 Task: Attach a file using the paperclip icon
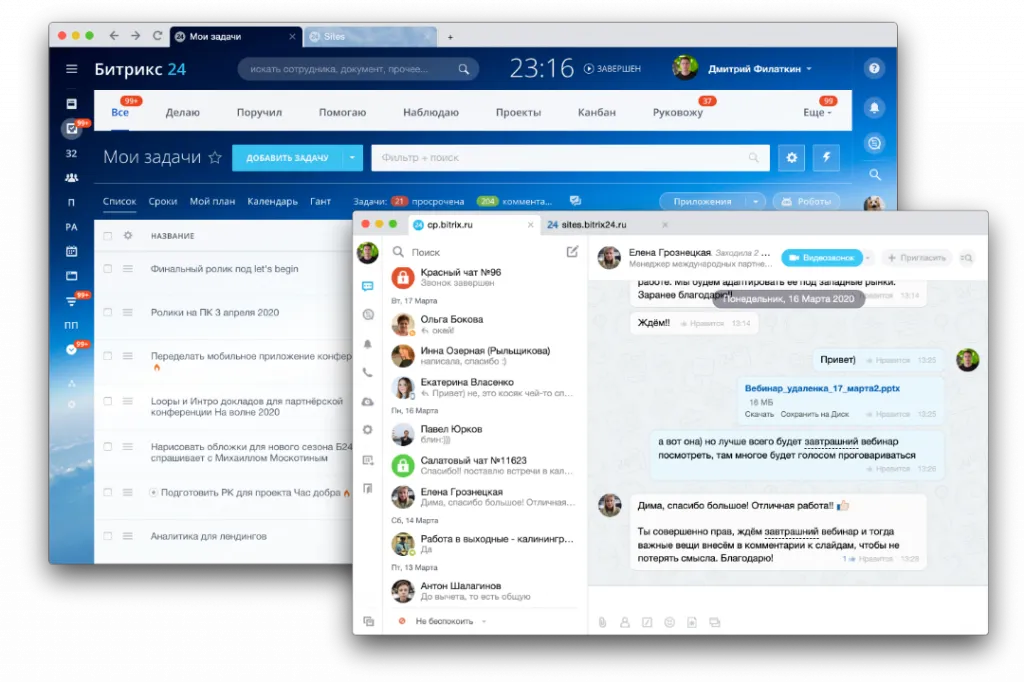[x=602, y=622]
